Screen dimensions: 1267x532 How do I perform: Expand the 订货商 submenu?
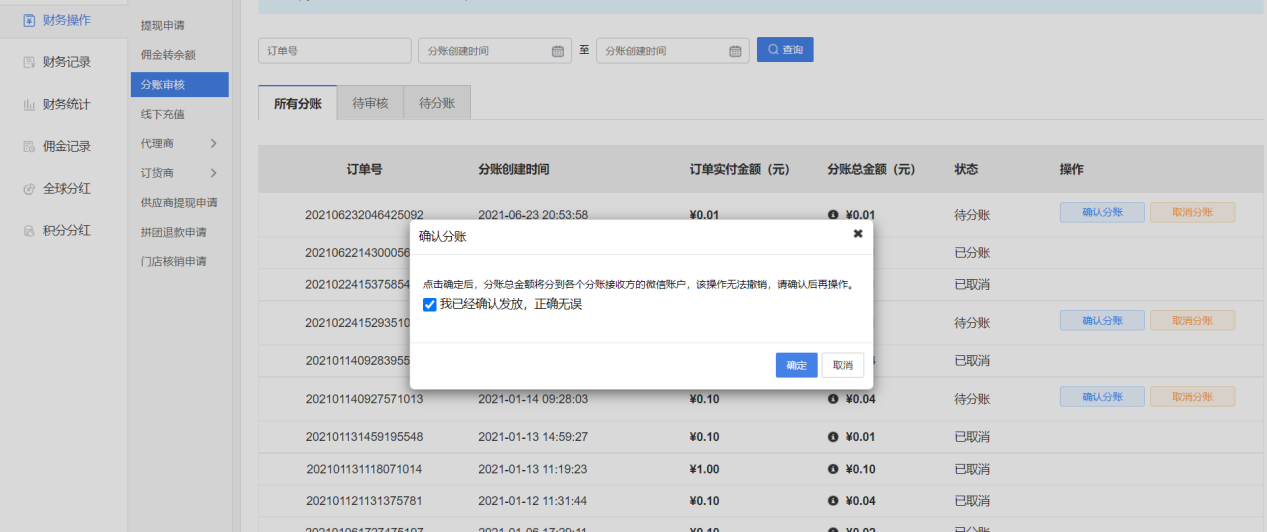(x=213, y=173)
